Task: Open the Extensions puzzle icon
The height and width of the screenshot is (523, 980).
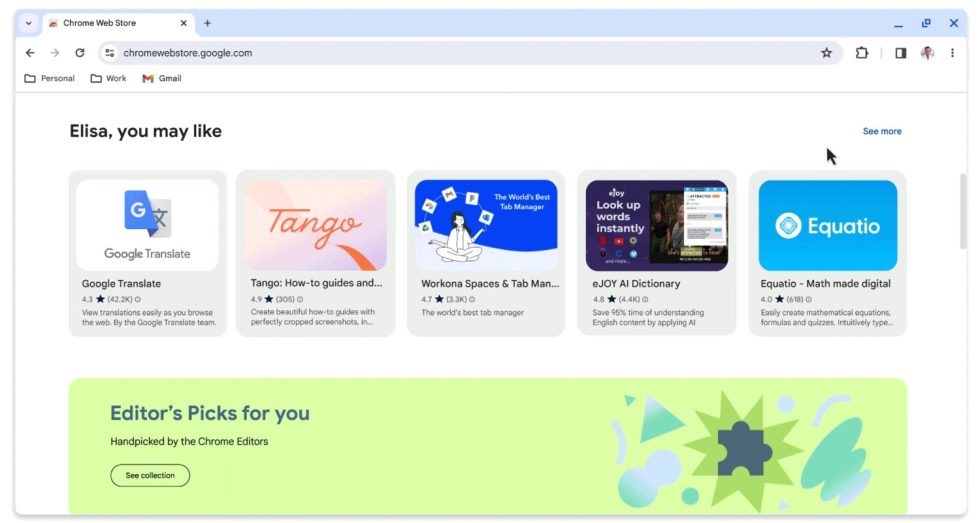Action: 862,53
